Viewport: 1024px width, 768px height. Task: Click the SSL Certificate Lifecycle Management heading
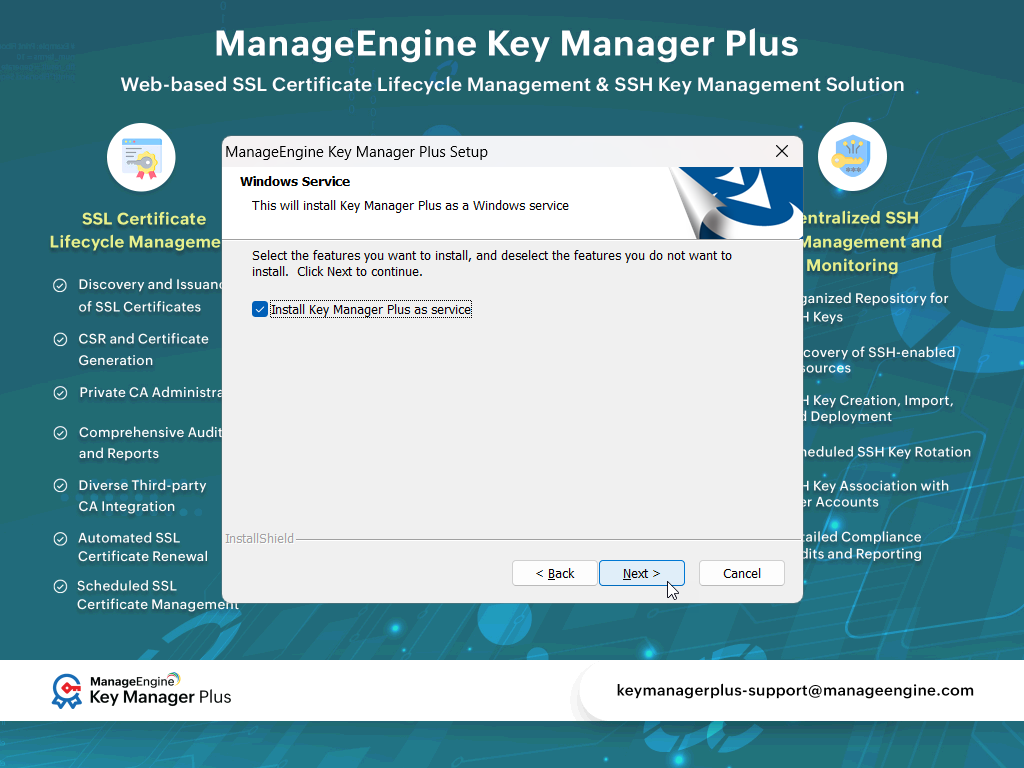pos(136,230)
